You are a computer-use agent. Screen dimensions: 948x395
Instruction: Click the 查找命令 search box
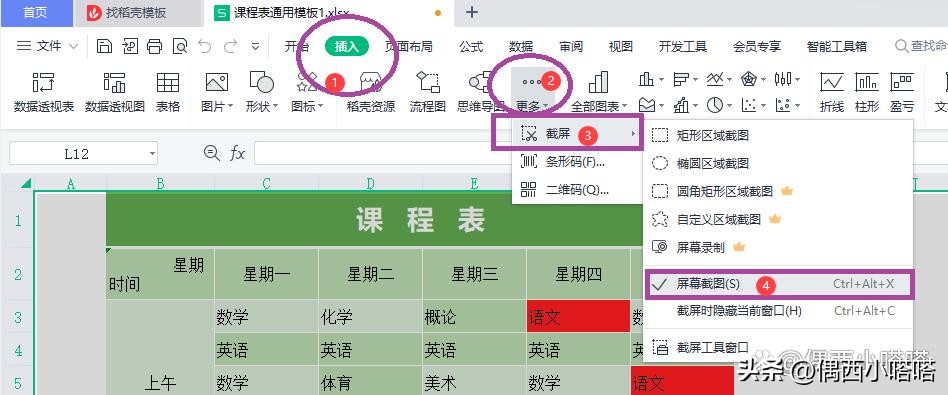click(x=920, y=46)
